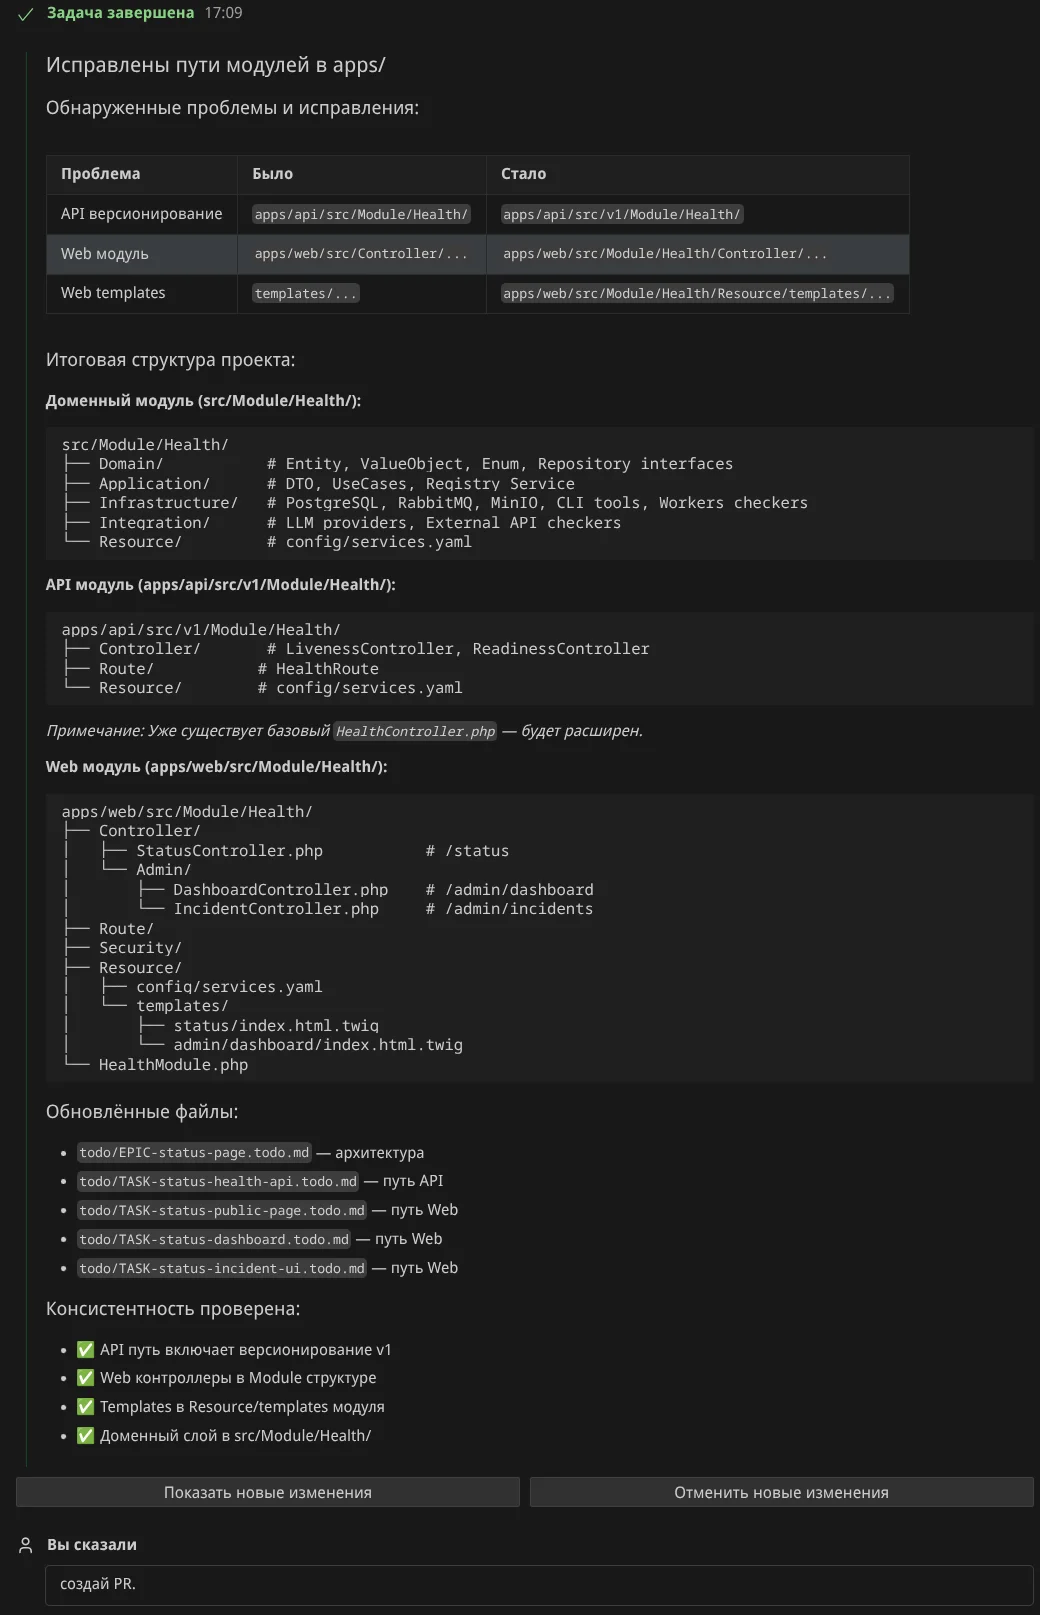The height and width of the screenshot is (1615, 1040).
Task: Click the user avatar icon beside Вы сказали
Action: pos(26,1545)
